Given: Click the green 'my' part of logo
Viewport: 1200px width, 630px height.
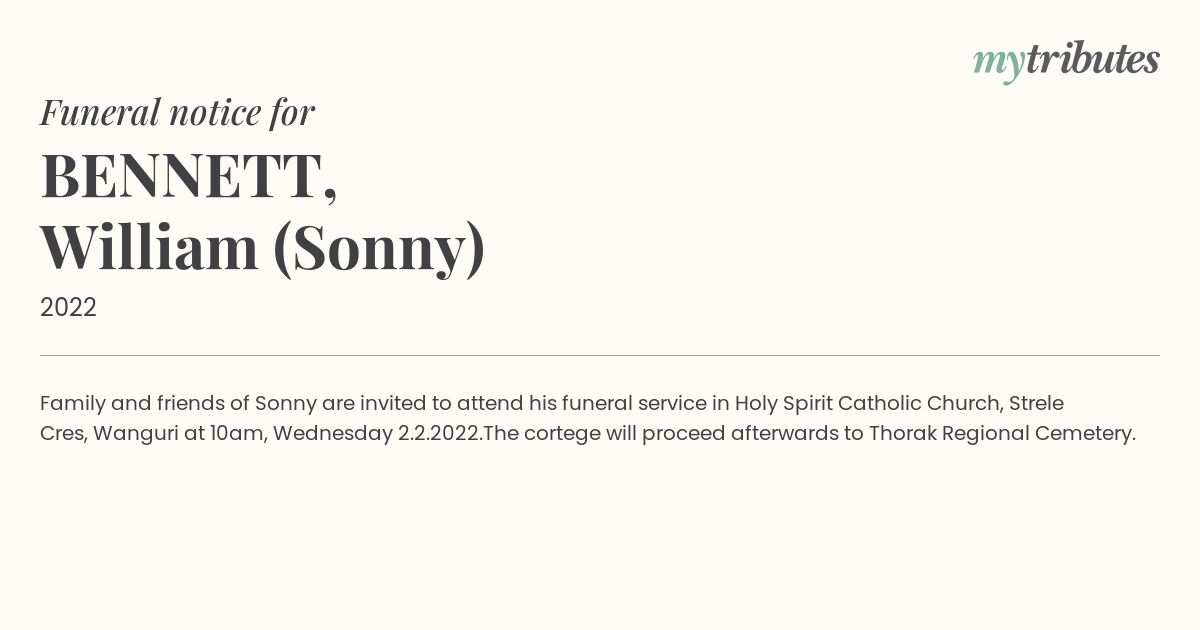Looking at the screenshot, I should 999,64.
